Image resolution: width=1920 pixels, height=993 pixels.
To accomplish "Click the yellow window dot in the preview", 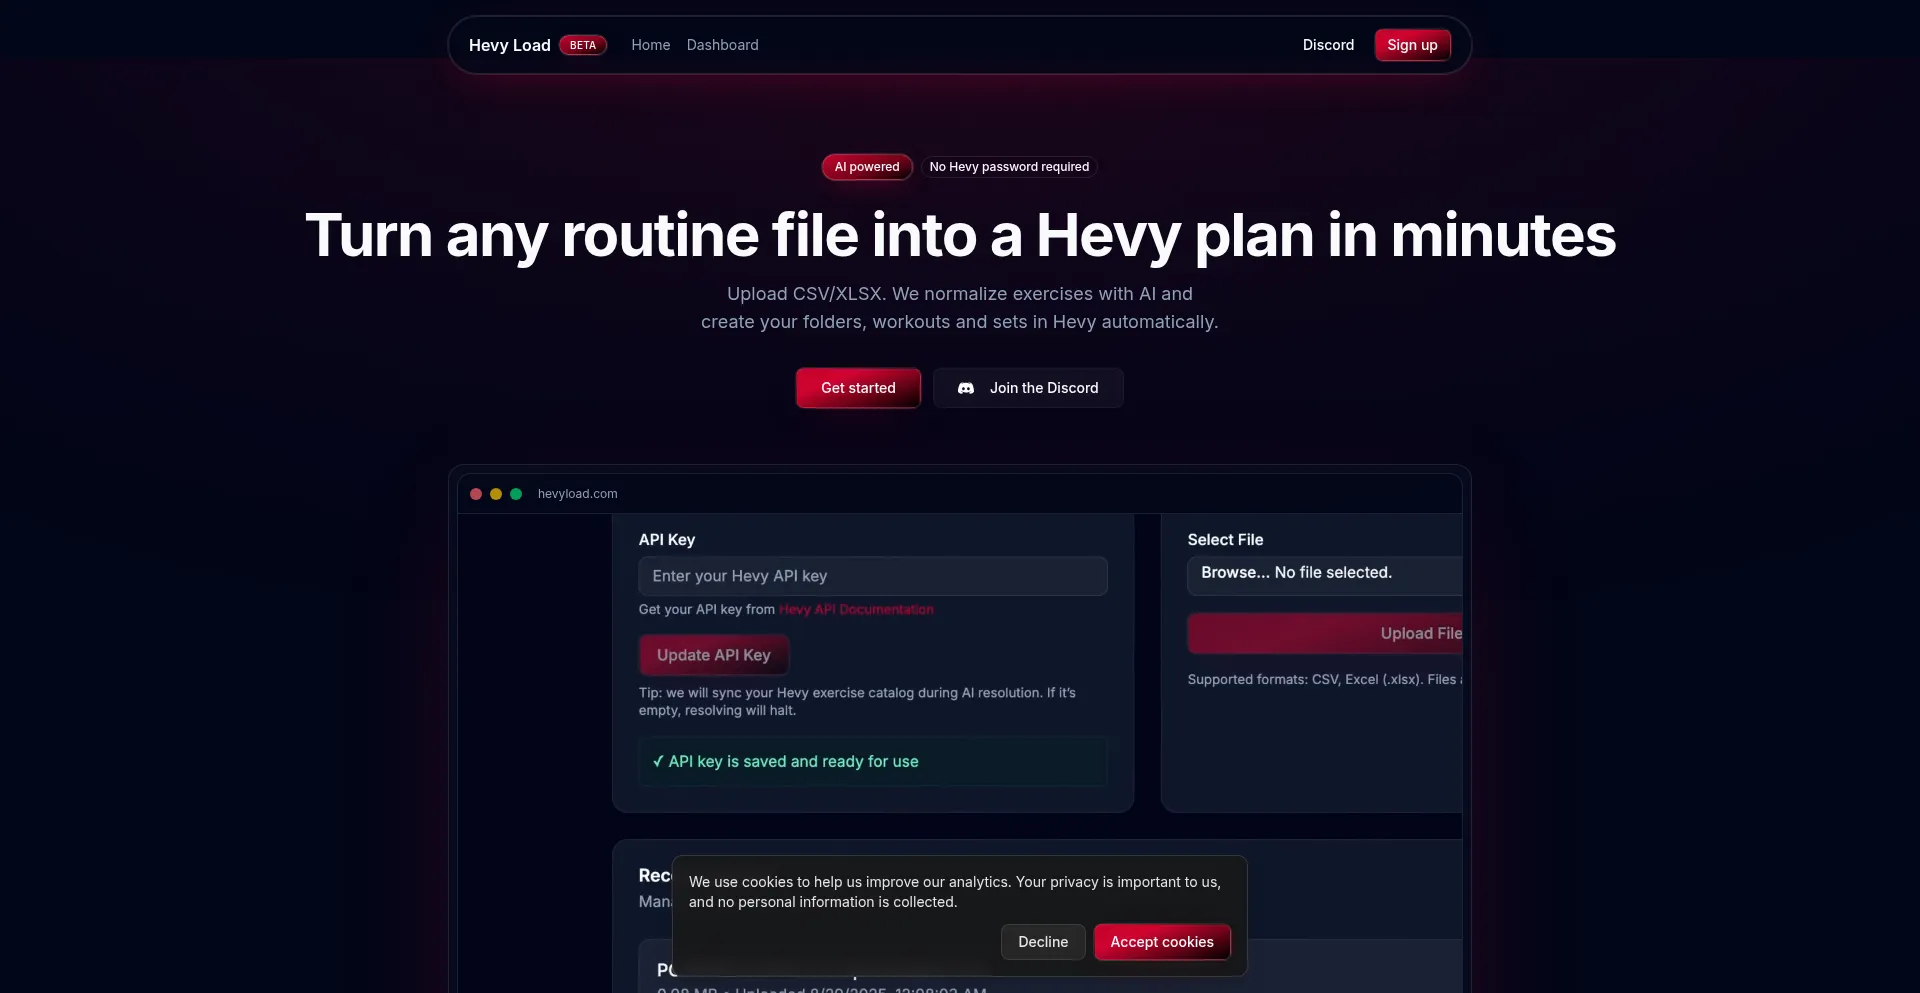I will coord(496,494).
